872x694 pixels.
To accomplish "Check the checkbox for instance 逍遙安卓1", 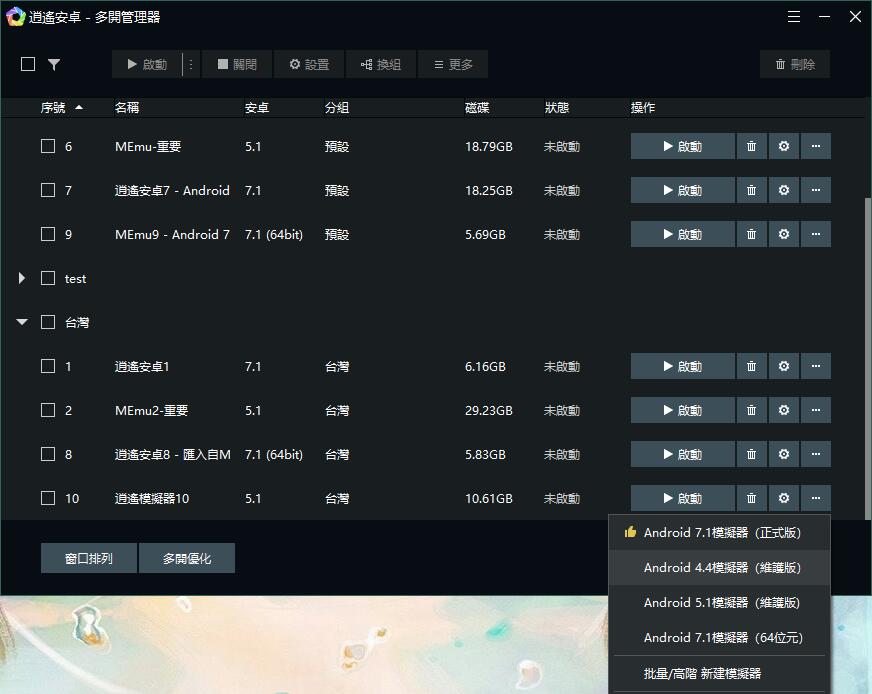I will point(46,366).
